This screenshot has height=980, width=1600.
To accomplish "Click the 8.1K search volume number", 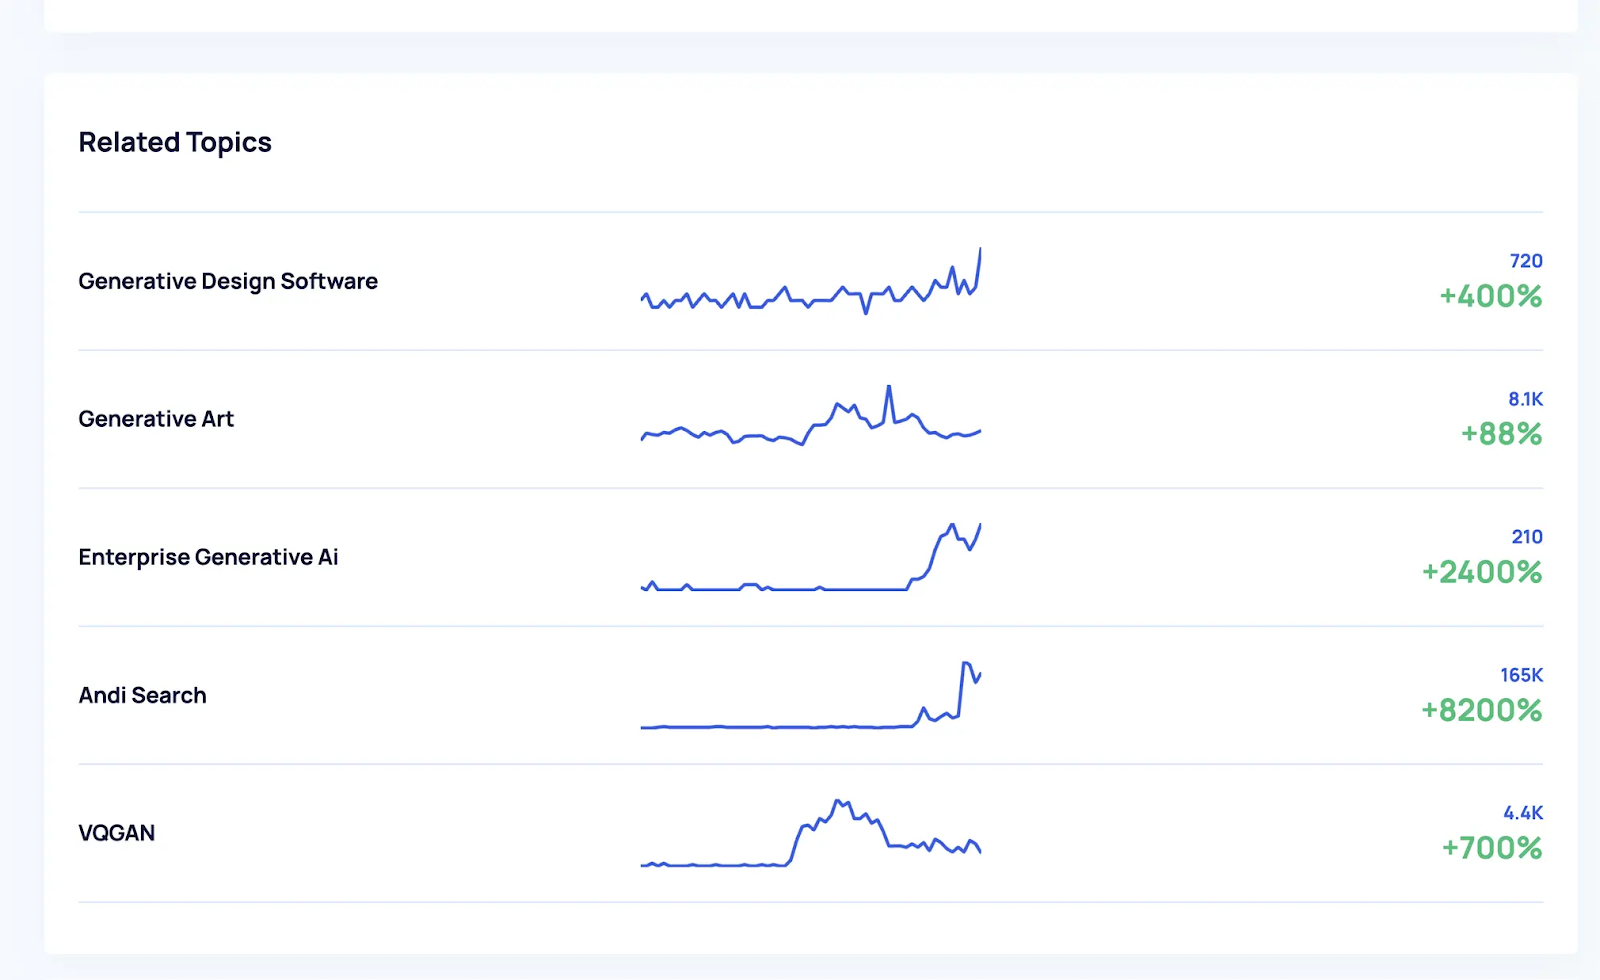I will point(1525,399).
